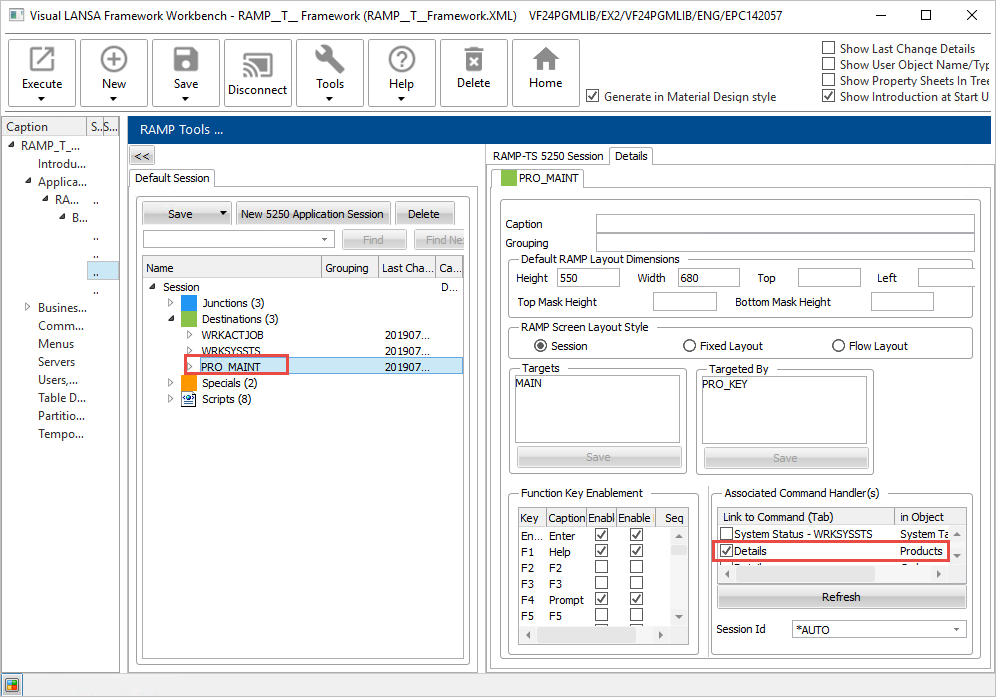Enable Show Last Change Details checkbox

tap(829, 48)
